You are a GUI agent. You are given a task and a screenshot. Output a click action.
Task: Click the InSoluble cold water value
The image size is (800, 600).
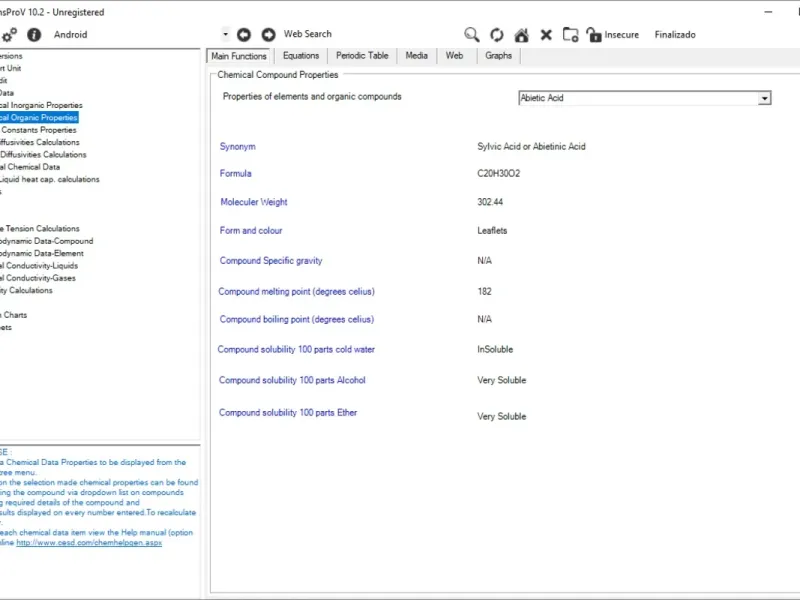click(x=495, y=349)
